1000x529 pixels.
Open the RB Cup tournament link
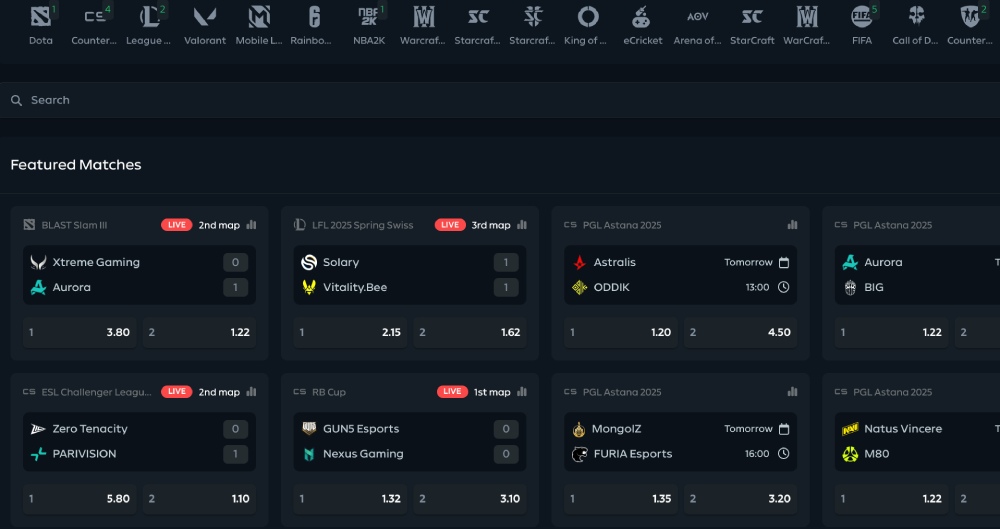point(328,392)
